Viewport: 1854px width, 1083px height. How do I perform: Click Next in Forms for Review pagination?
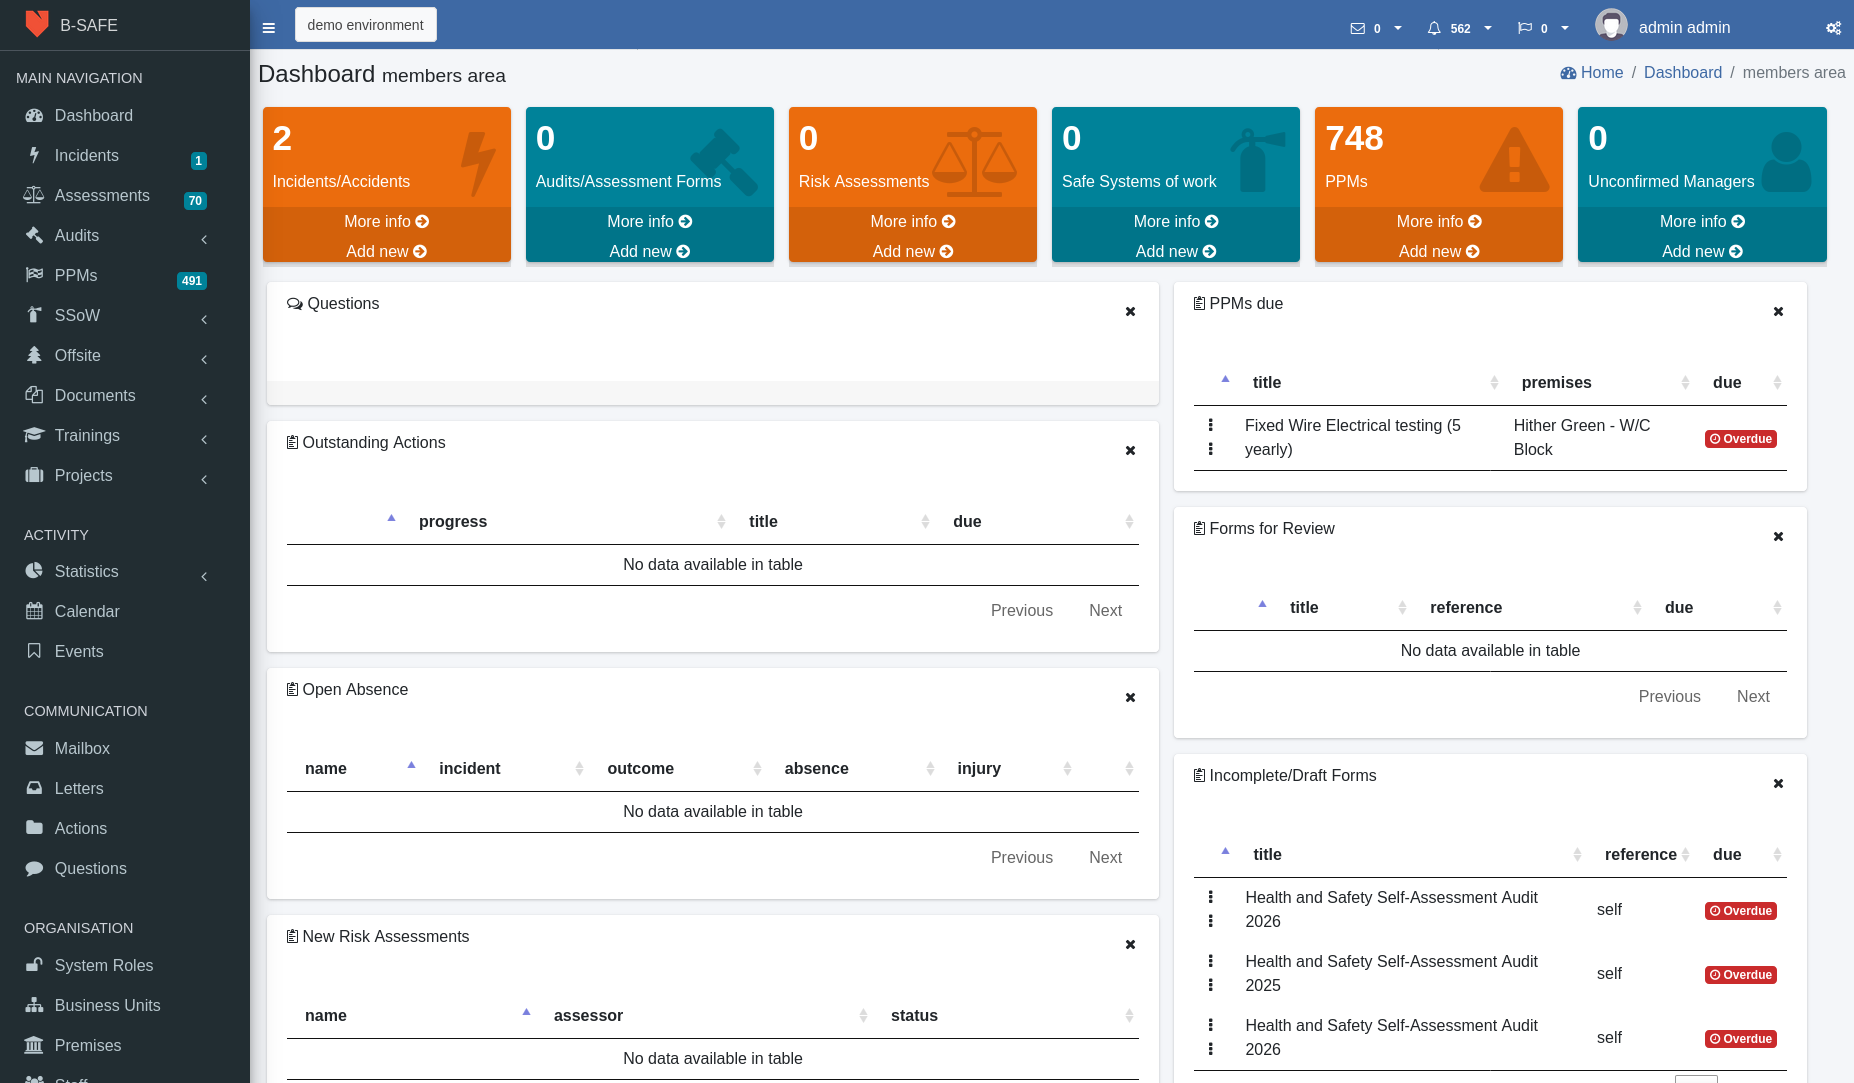pos(1753,697)
